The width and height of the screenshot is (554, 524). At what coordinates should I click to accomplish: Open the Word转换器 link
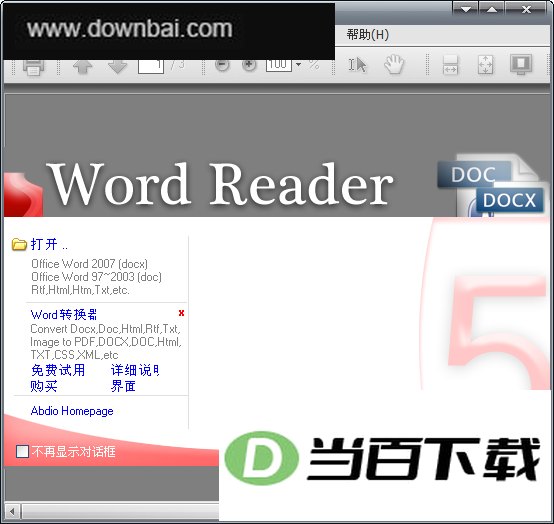tap(64, 314)
